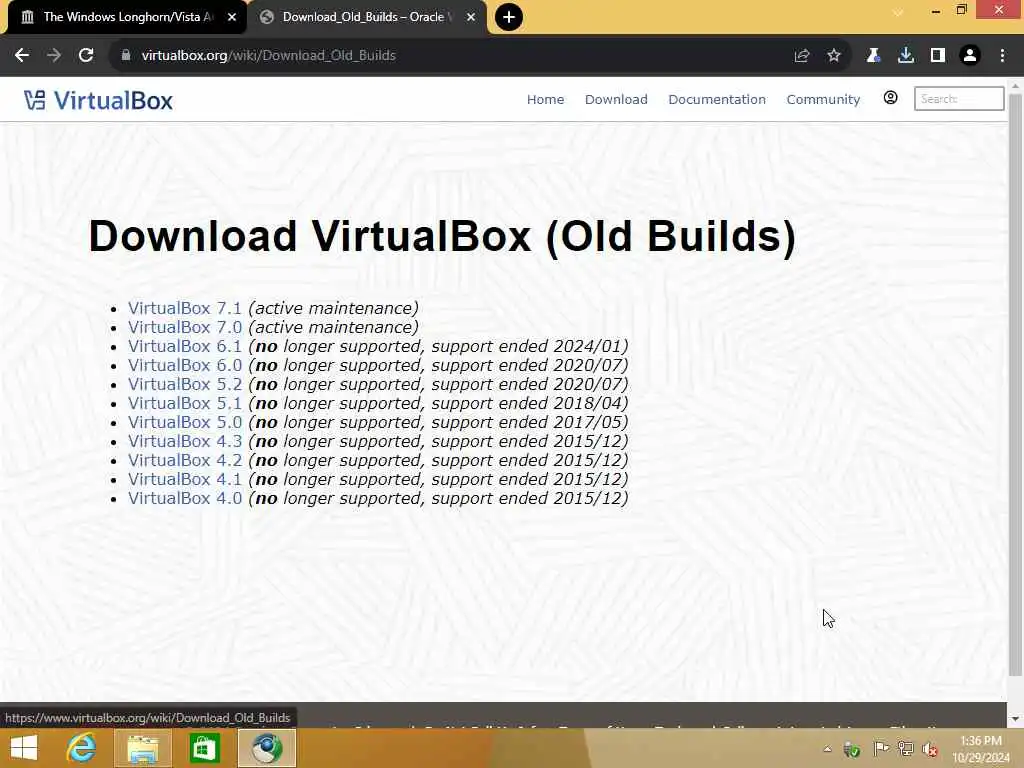Open the VirtualBox 7.1 link
Viewport: 1024px width, 768px height.
coord(185,308)
